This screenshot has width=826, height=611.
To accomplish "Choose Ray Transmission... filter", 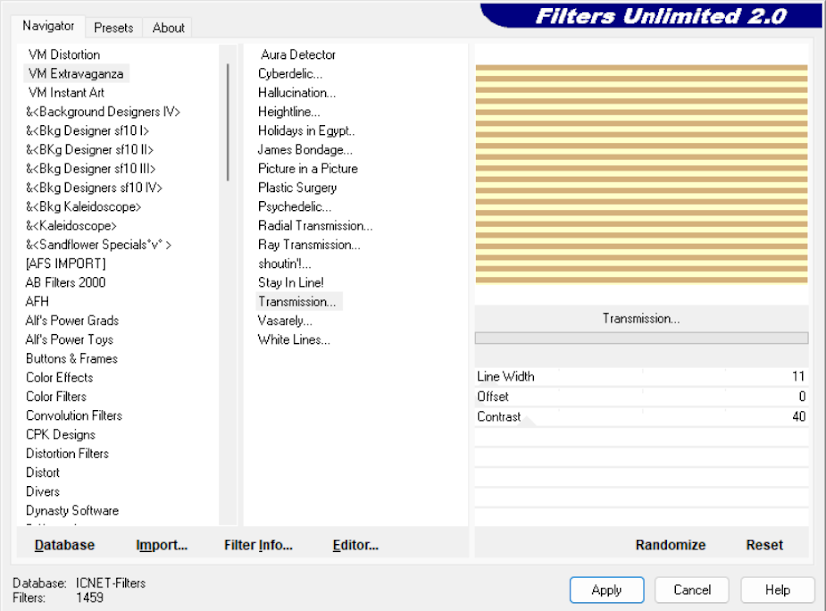I will click(309, 244).
